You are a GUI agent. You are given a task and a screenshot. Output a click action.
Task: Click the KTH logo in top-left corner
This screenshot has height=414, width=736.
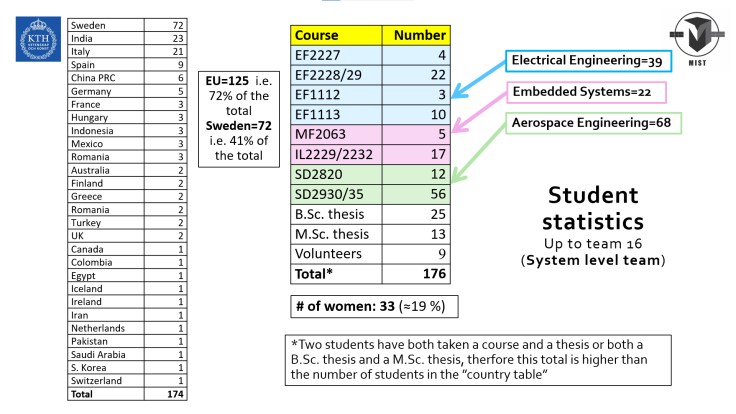click(37, 39)
